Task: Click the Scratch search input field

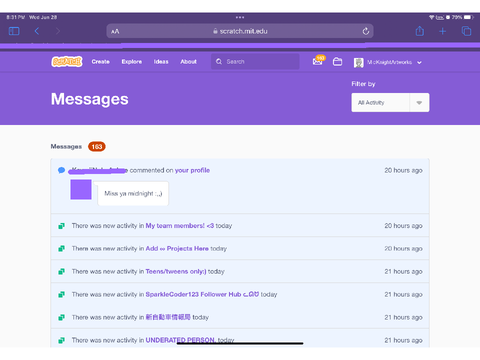Action: tap(255, 62)
